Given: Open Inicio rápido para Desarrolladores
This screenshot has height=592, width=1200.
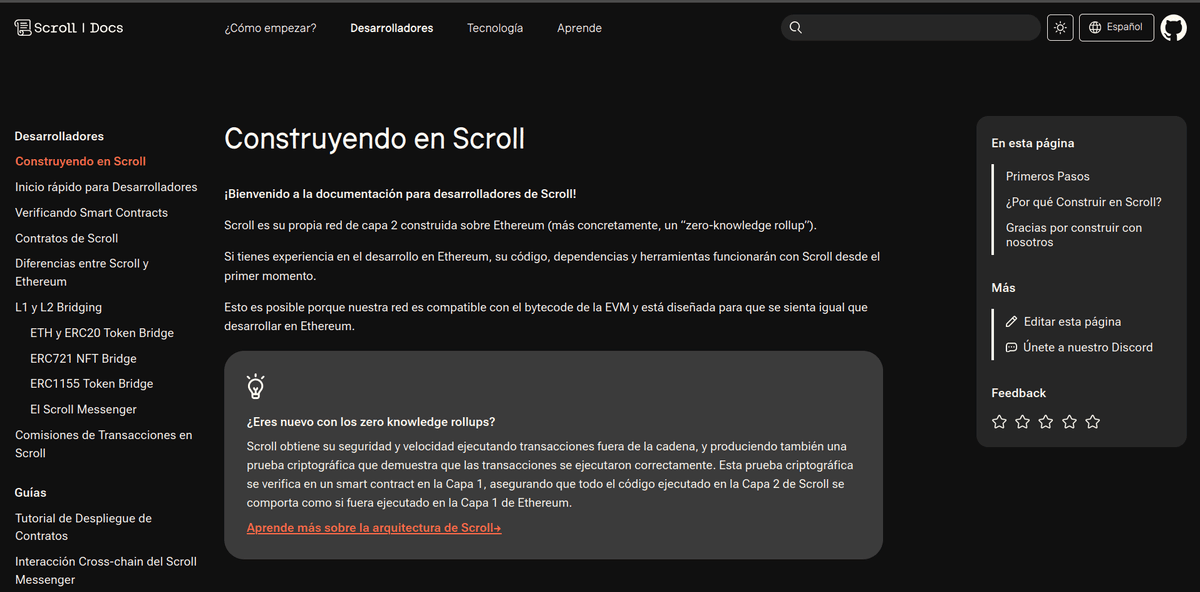Looking at the screenshot, I should (106, 187).
